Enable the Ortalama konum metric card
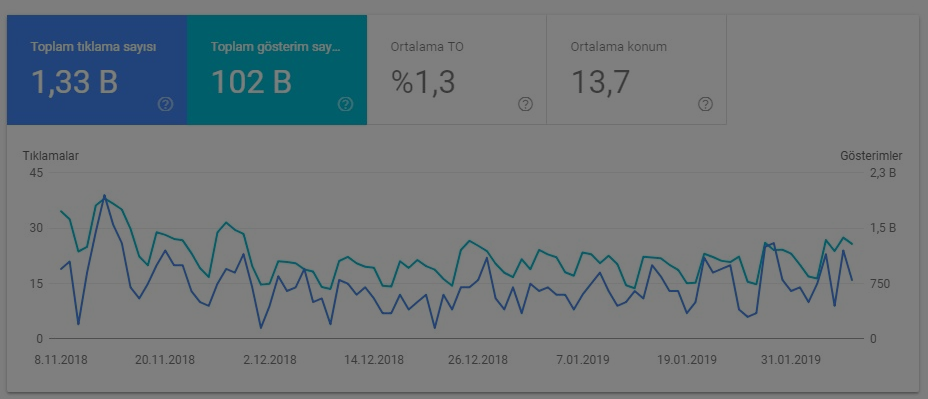The height and width of the screenshot is (399, 928). [636, 70]
